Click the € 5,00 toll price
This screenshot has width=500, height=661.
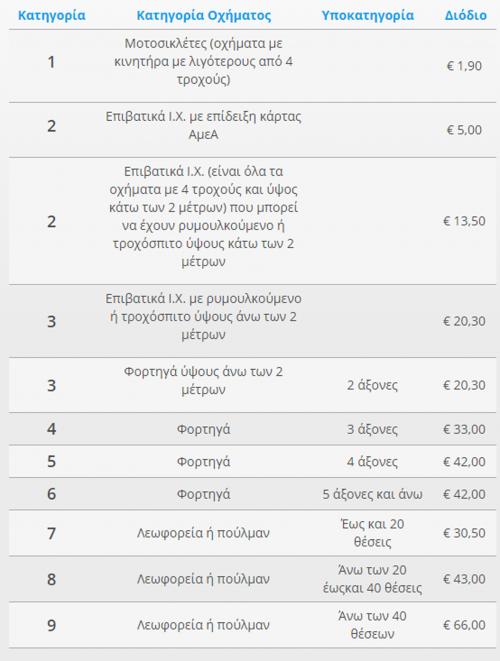click(x=464, y=130)
